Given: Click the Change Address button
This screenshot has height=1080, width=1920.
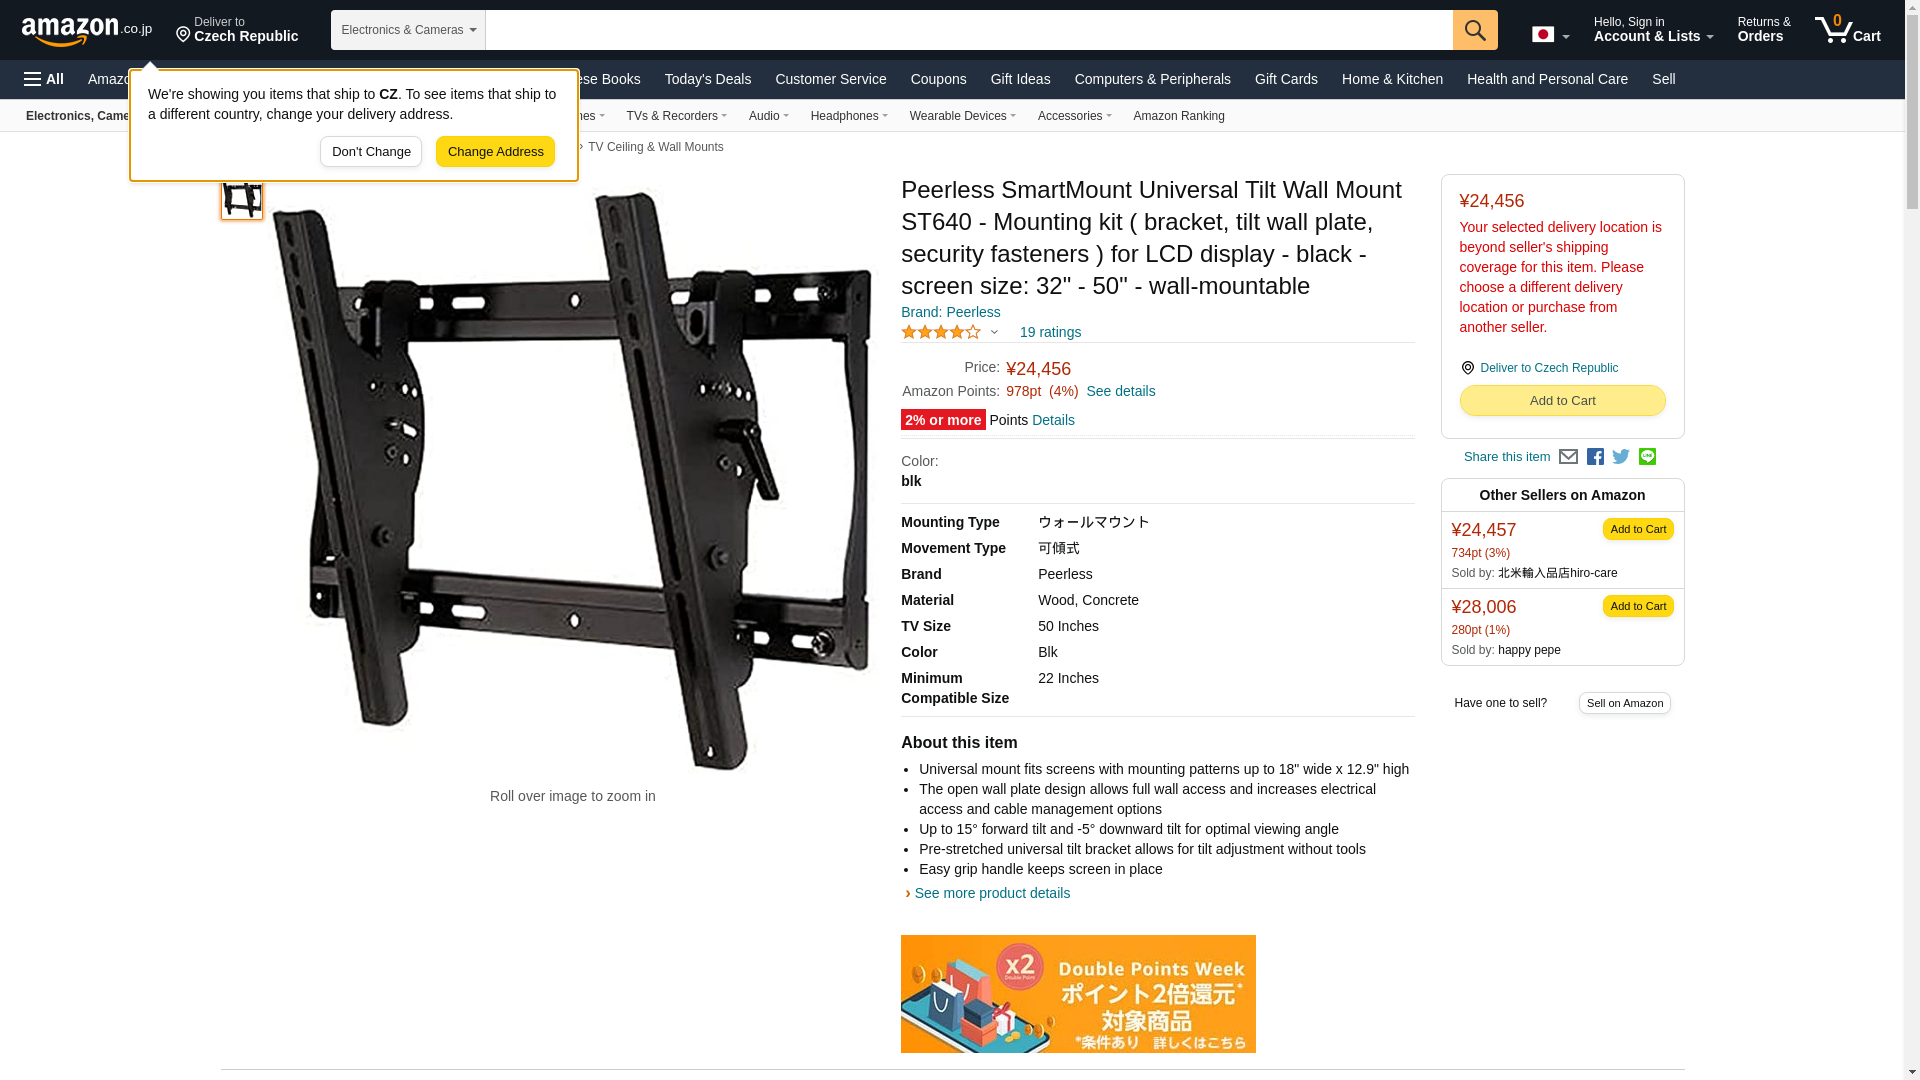Looking at the screenshot, I should (495, 152).
